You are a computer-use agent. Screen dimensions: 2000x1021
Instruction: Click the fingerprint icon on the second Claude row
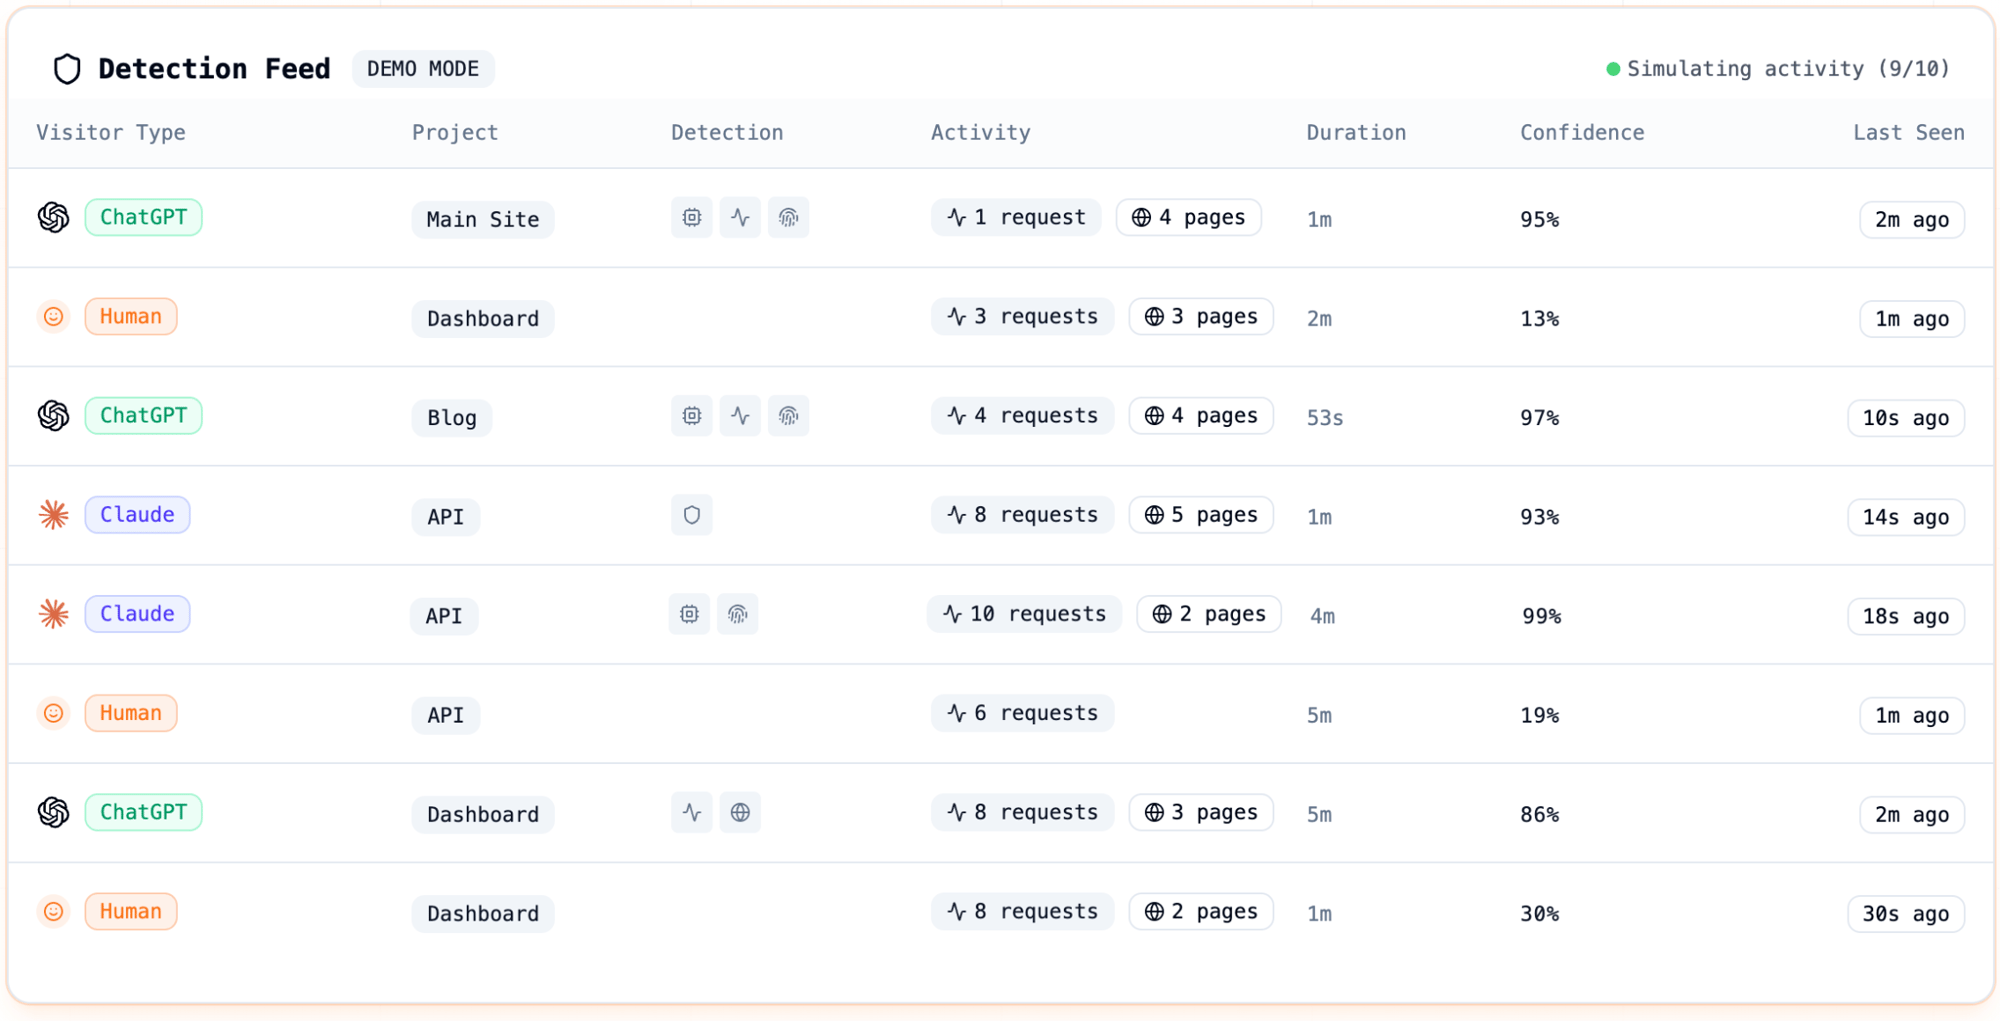[738, 614]
